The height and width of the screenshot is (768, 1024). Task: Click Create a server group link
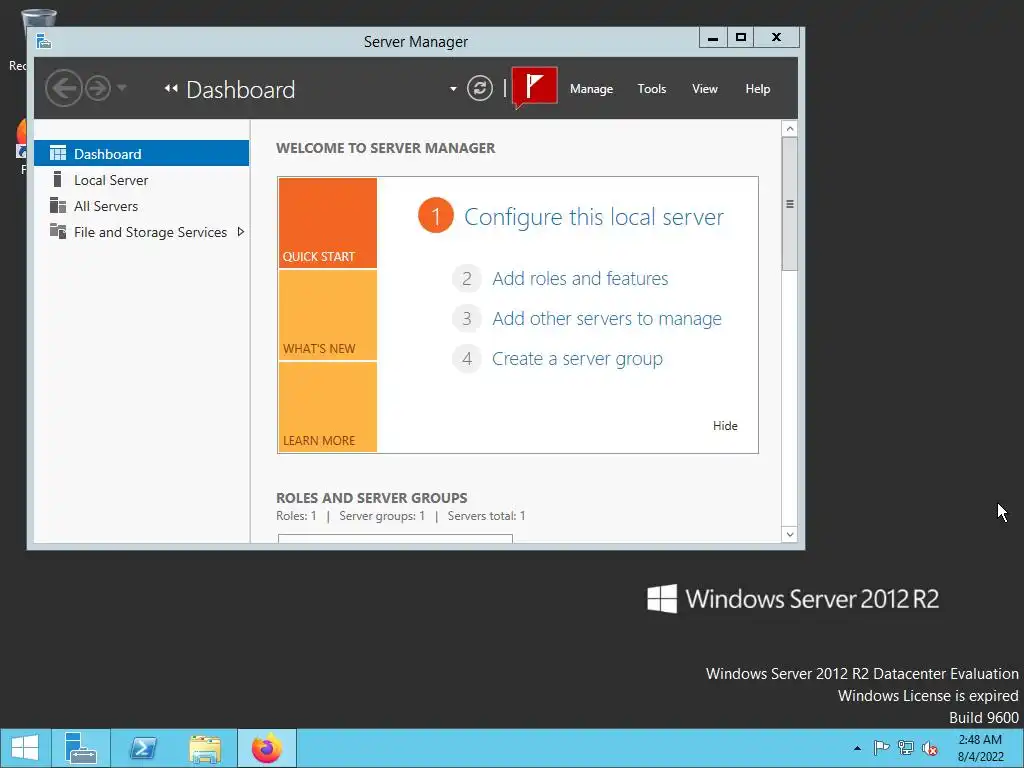[577, 359]
